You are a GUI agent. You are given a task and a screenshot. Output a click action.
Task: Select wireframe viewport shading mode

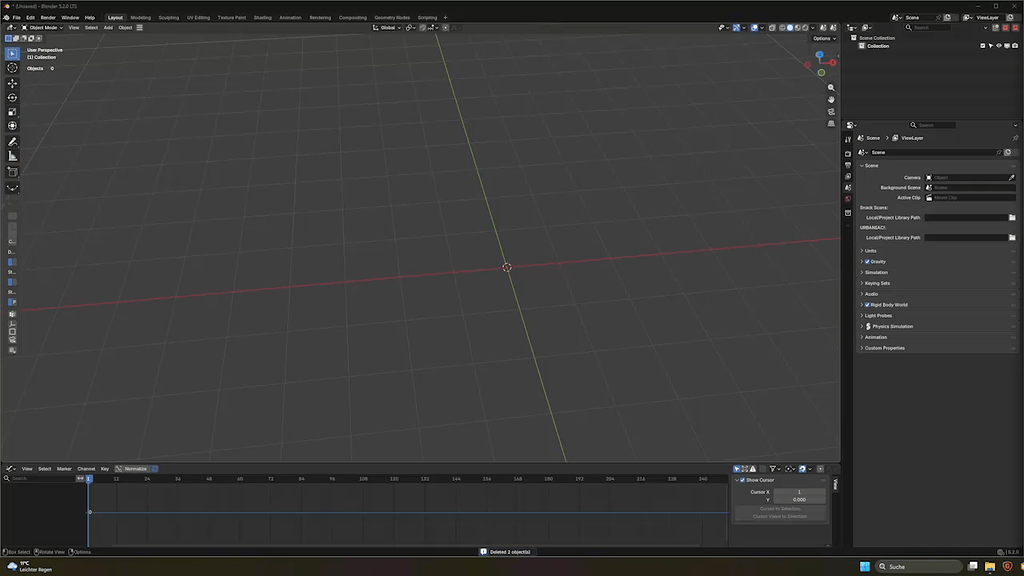[x=782, y=27]
